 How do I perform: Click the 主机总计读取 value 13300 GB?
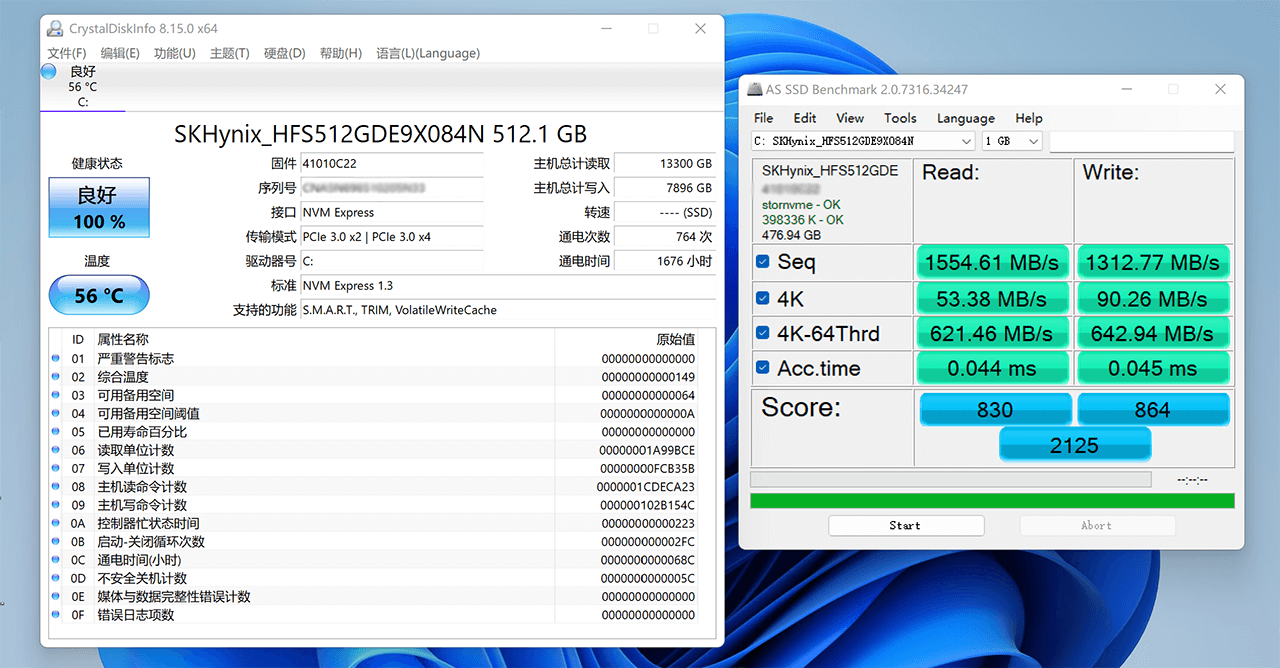coord(665,164)
